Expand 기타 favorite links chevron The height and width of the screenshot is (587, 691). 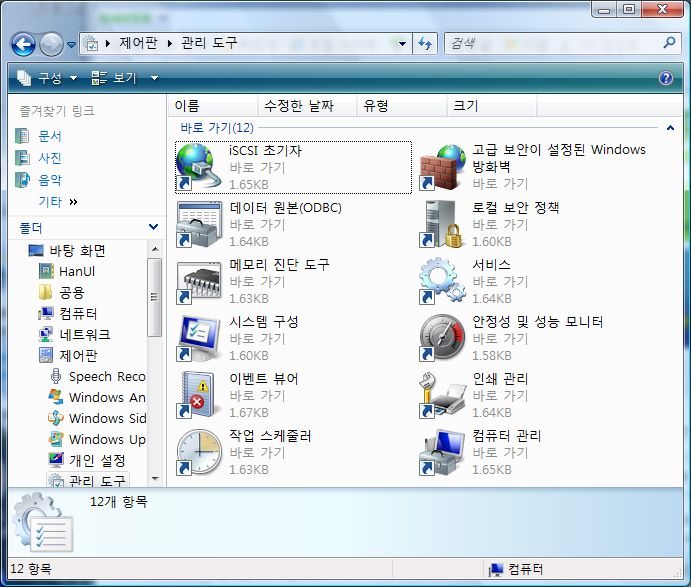pos(73,202)
